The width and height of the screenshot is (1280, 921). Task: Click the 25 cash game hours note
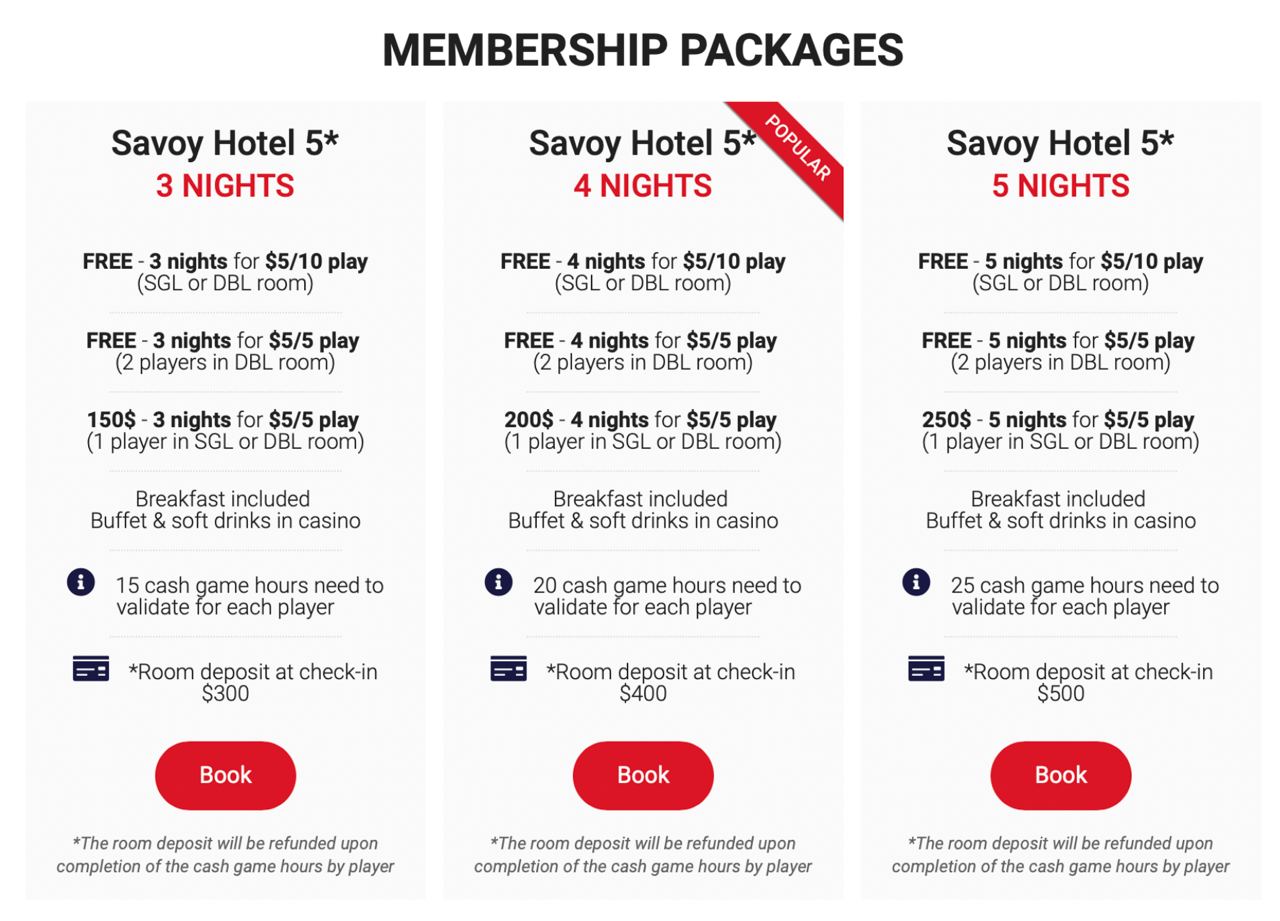pyautogui.click(x=1084, y=596)
